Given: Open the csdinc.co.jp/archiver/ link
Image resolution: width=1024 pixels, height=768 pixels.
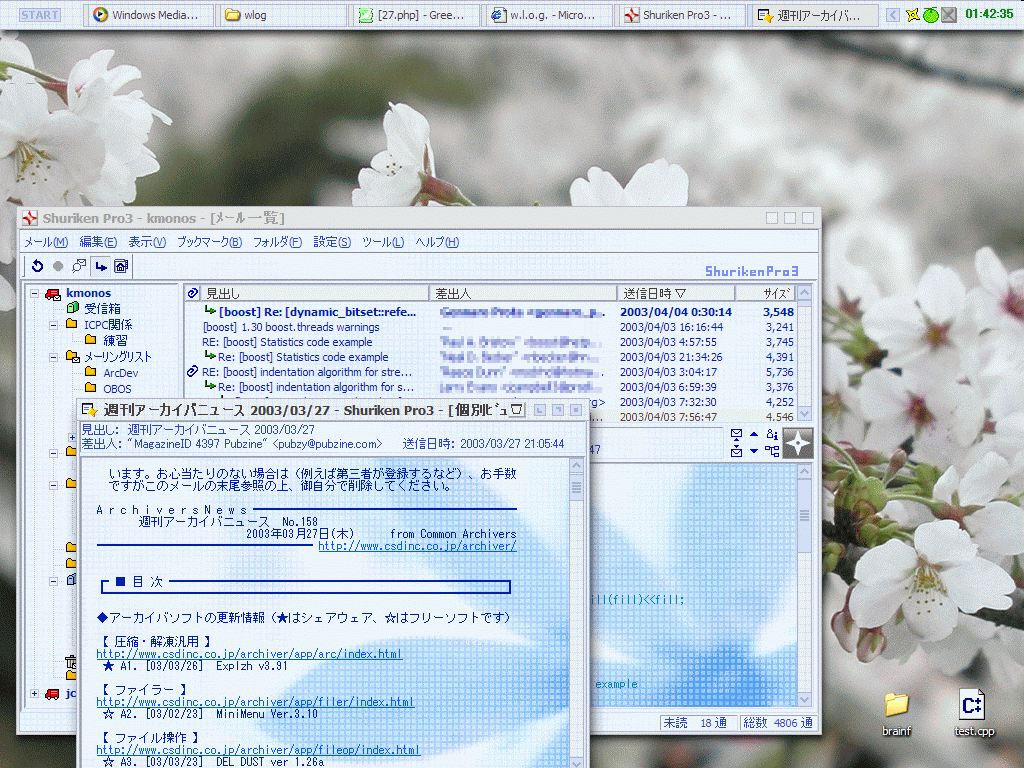Looking at the screenshot, I should [417, 546].
